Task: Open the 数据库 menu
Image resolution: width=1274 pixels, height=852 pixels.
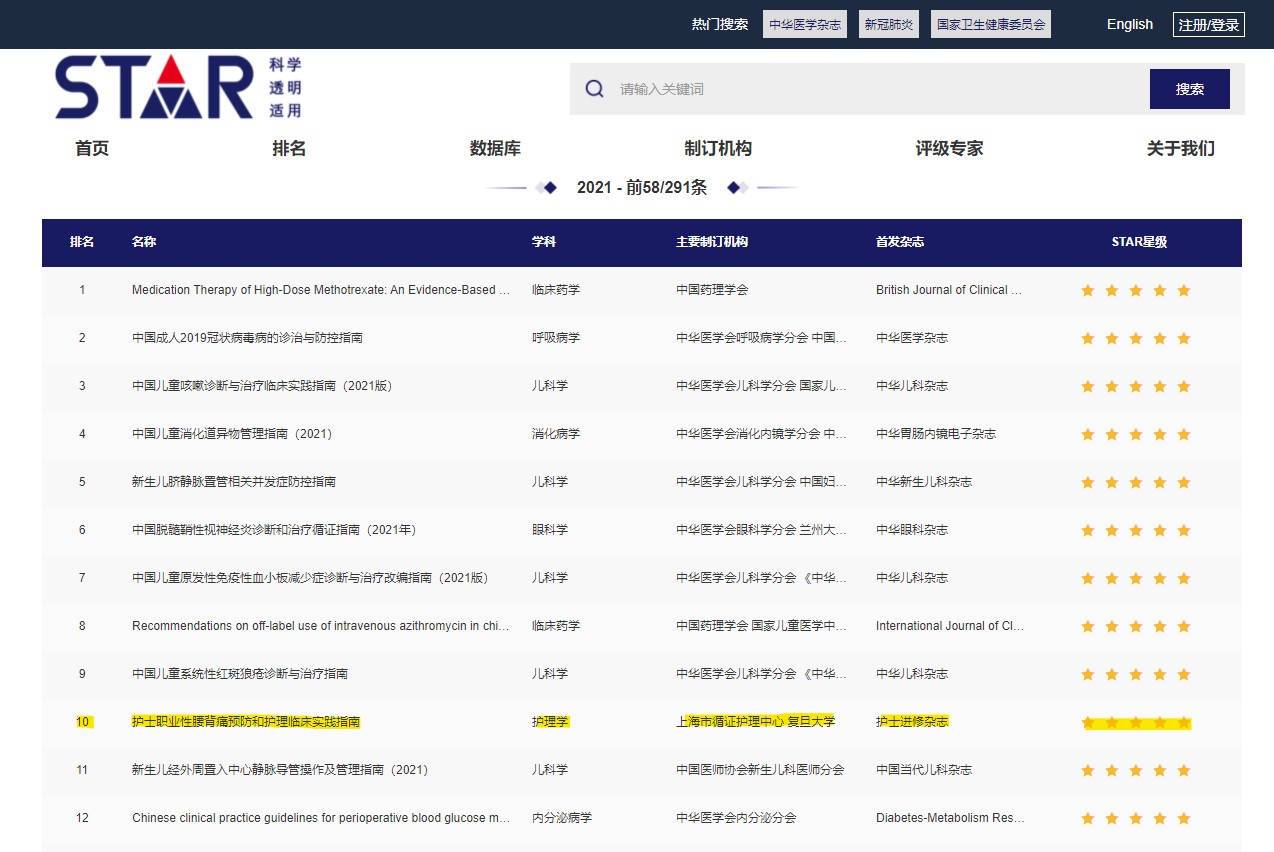Action: coord(495,148)
